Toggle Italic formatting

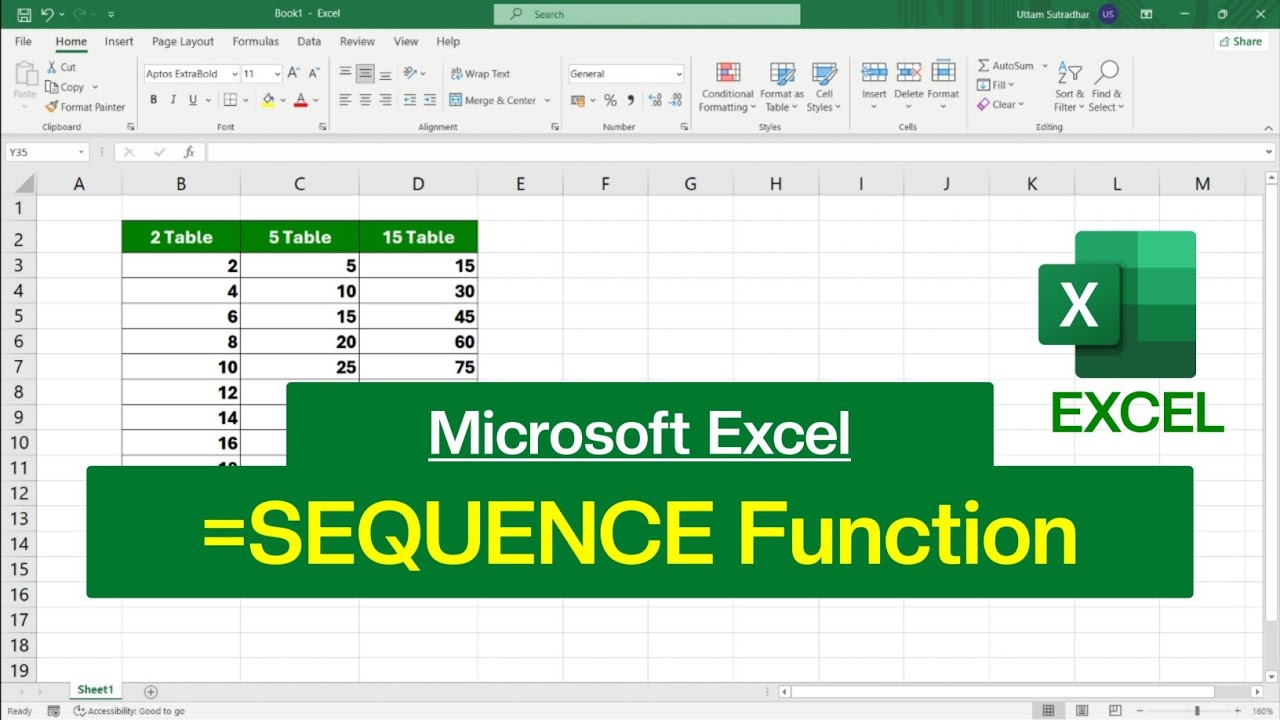tap(173, 100)
